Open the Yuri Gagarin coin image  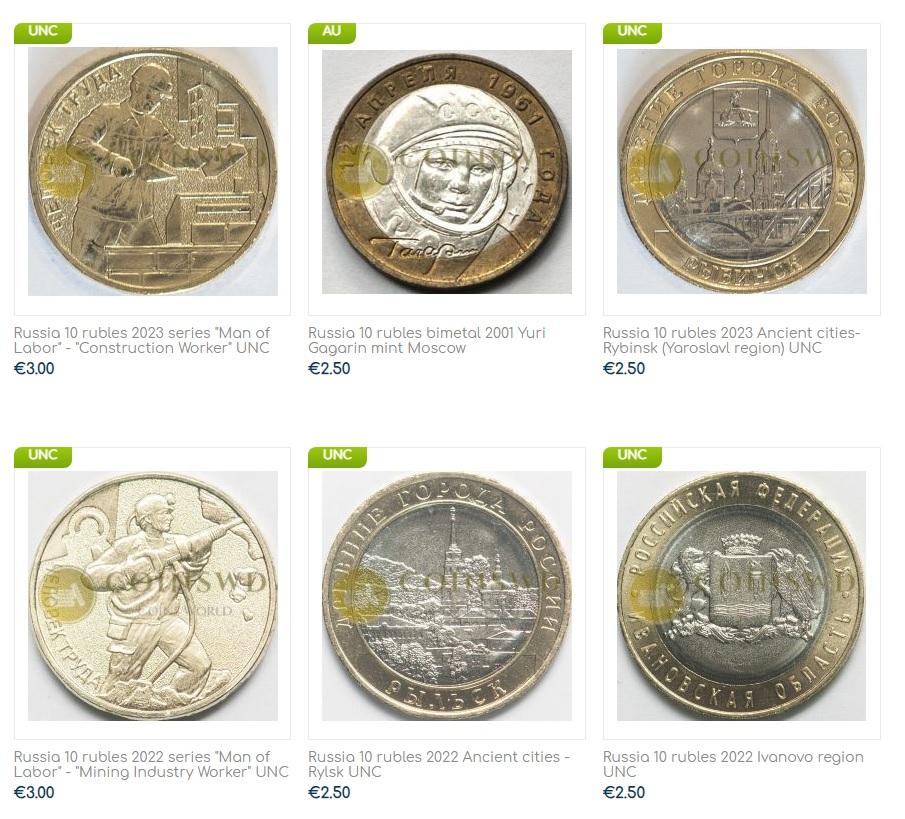tap(447, 172)
